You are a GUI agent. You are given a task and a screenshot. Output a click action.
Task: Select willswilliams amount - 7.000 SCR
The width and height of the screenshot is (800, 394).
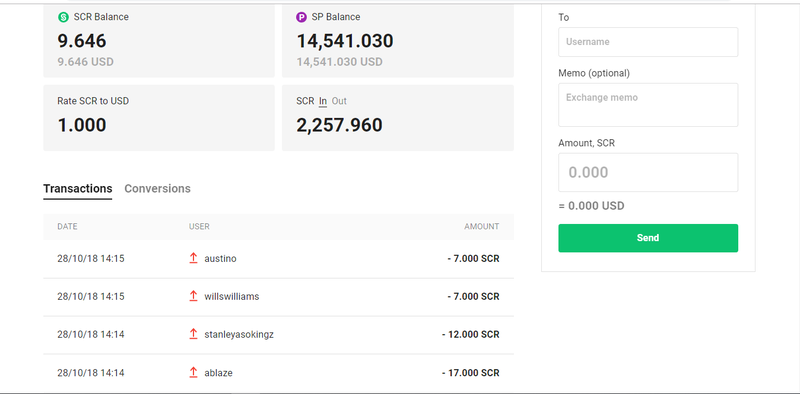click(x=473, y=297)
